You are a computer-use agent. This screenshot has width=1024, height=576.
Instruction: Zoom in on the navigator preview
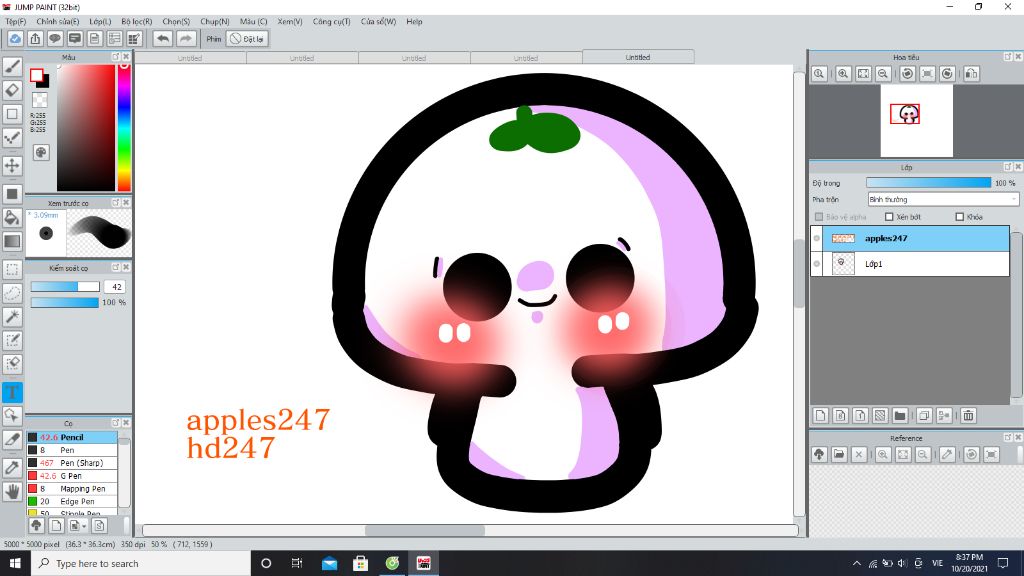click(x=843, y=74)
